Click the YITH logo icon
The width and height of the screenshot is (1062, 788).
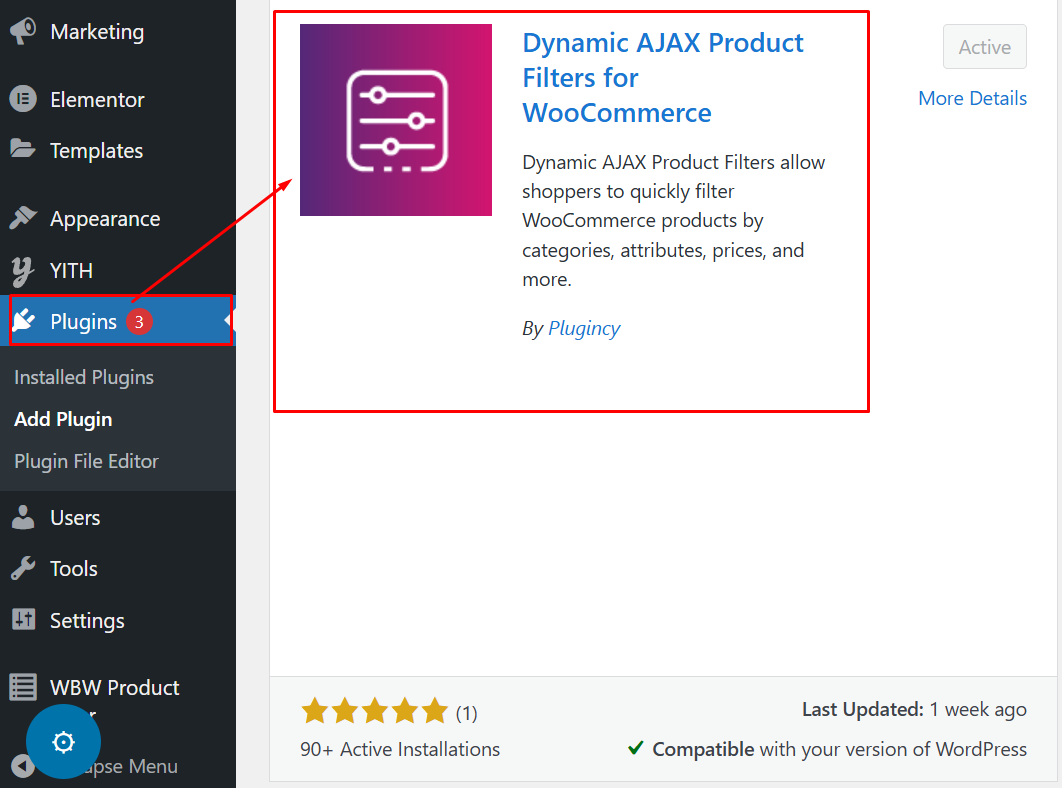22,272
